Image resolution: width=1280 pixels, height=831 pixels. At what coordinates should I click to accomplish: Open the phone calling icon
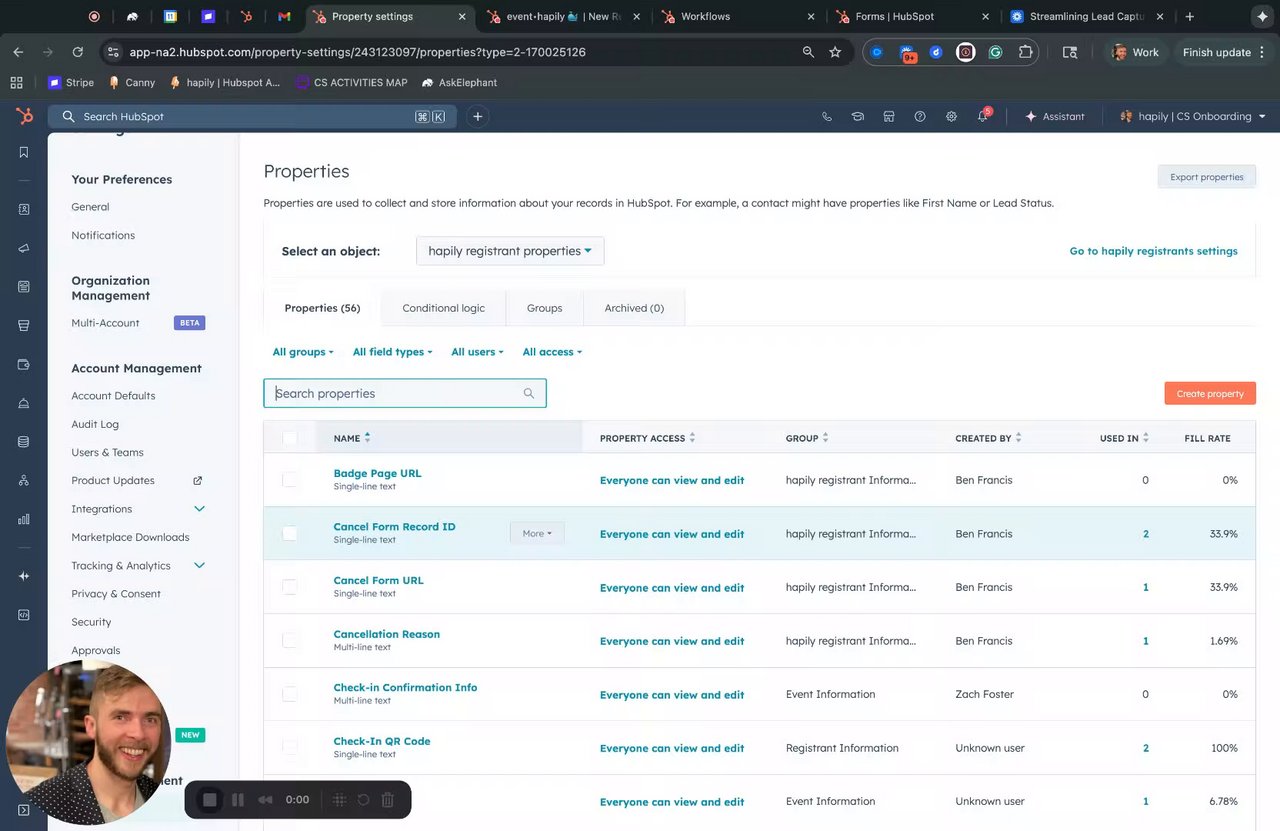[827, 116]
